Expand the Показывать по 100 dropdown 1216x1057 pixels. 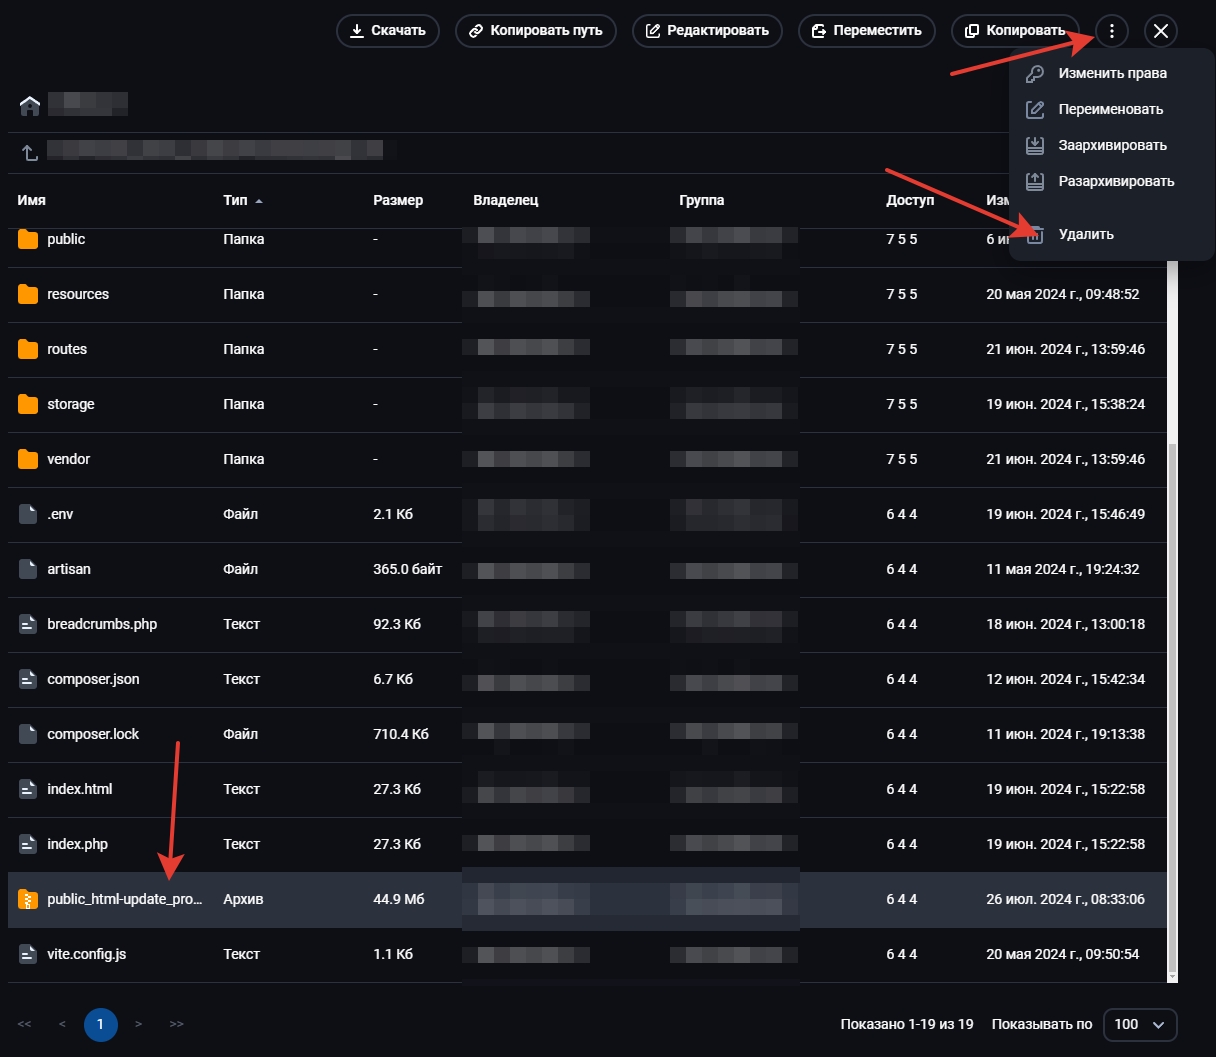pyautogui.click(x=1139, y=1024)
